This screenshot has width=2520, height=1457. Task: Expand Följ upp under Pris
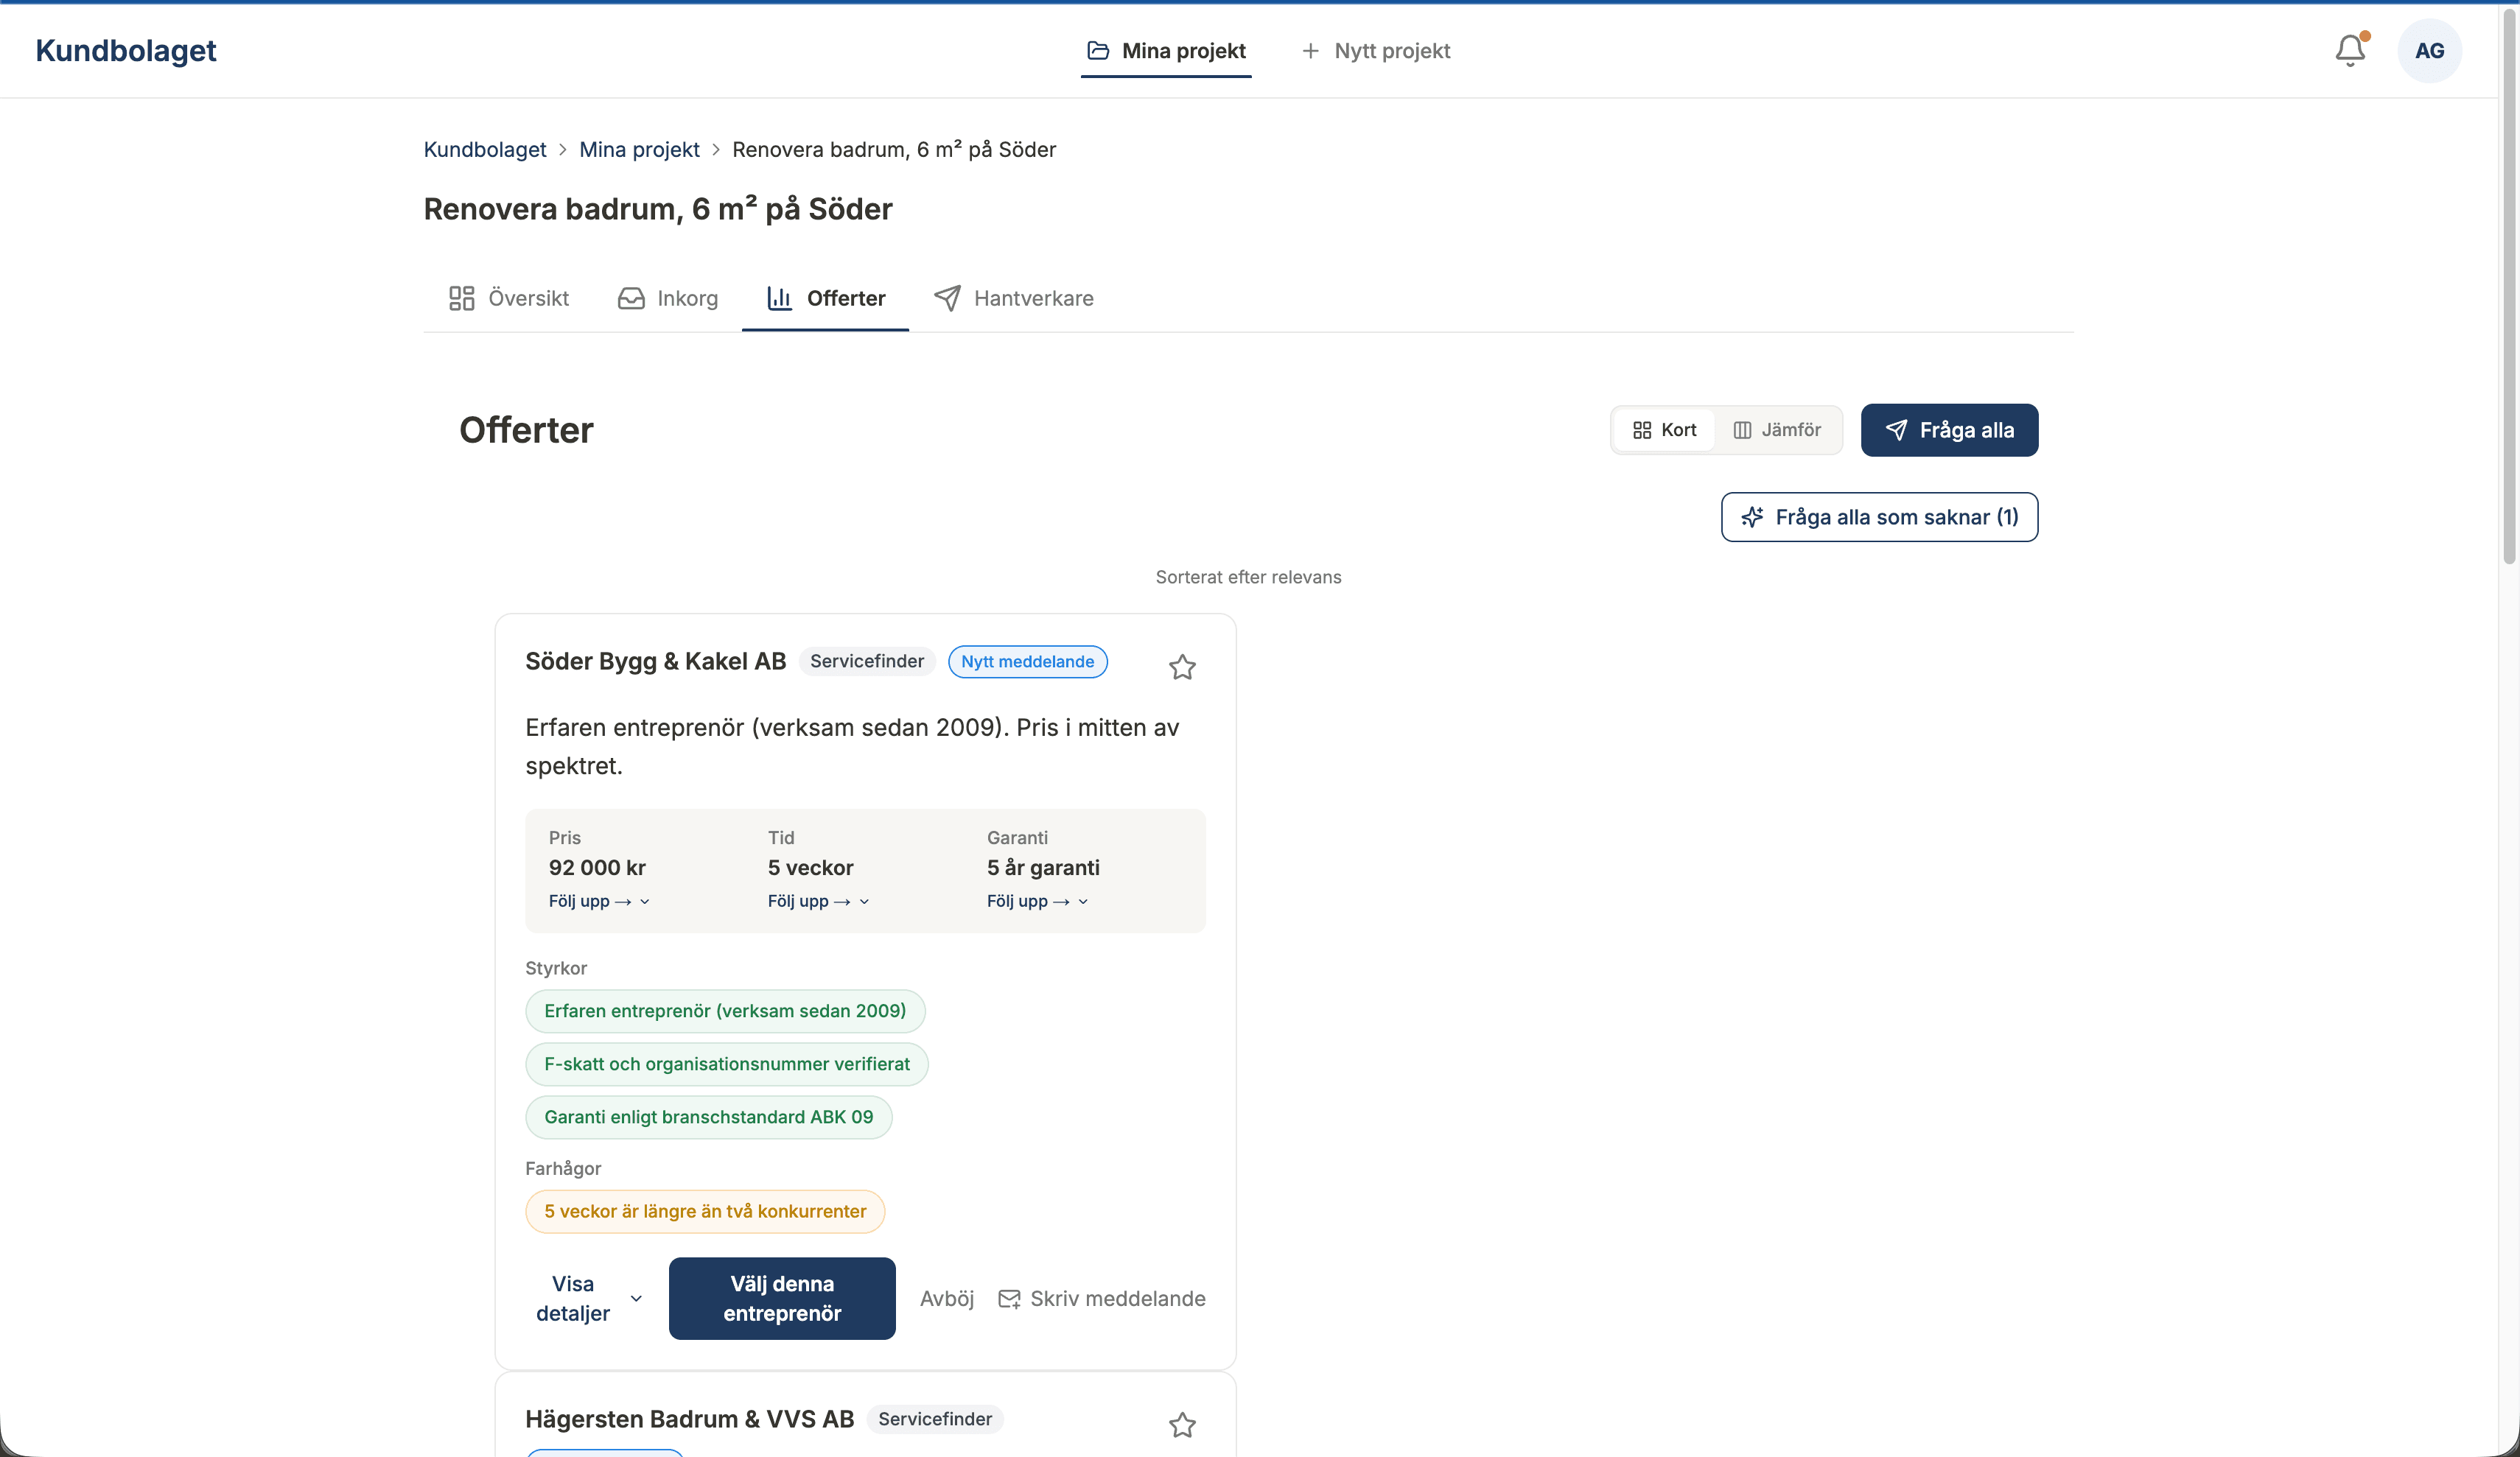(599, 901)
